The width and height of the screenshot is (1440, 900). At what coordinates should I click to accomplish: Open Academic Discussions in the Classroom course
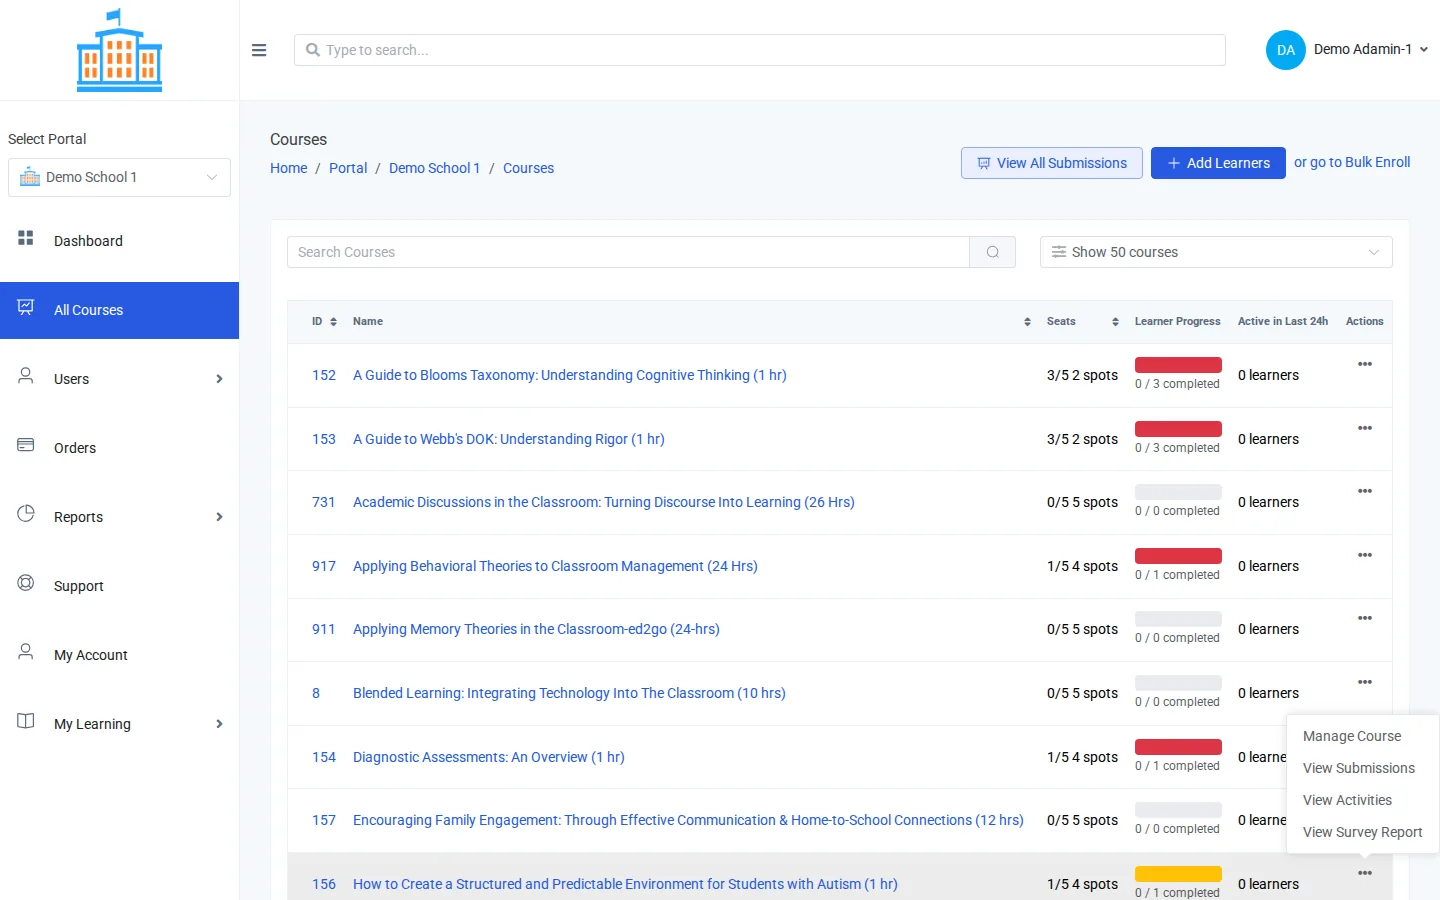coord(604,502)
